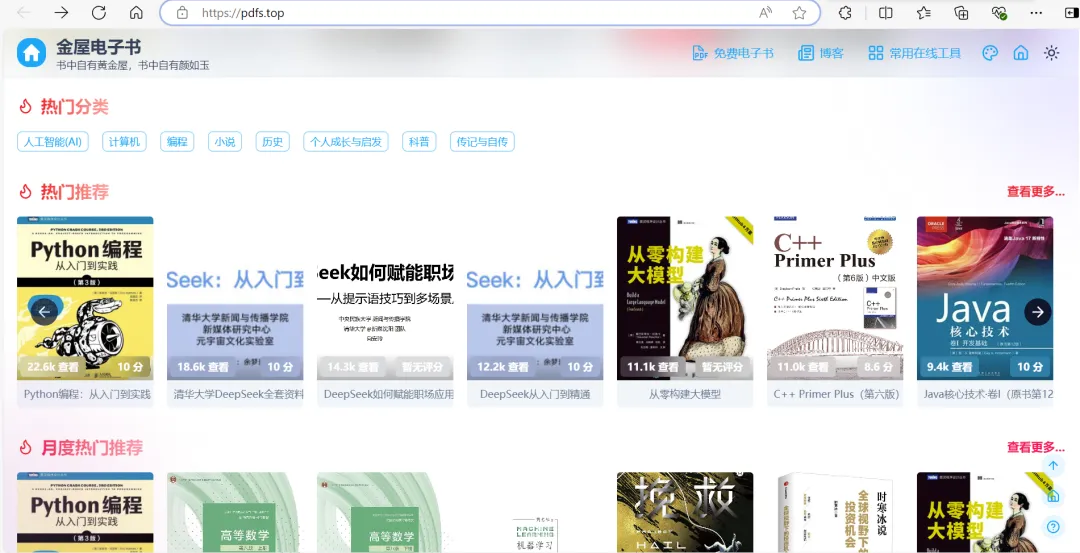Open 免费电子书 menu item
Viewport: 1080px width, 553px height.
coord(733,53)
